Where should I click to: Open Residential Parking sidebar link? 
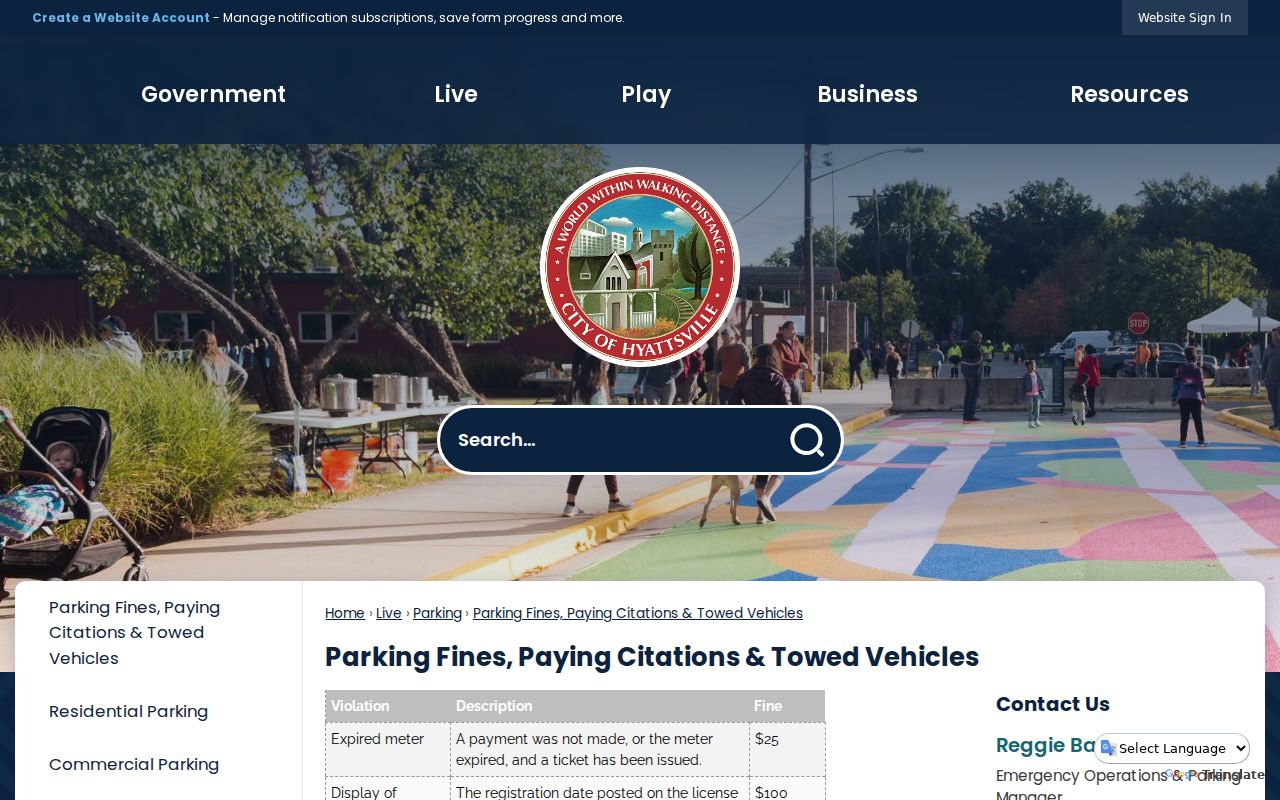128,711
